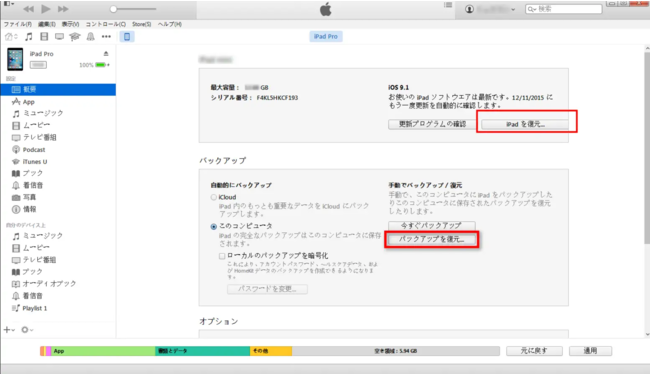Image resolution: width=650 pixels, height=374 pixels.
Task: Open the iTunes U graduation cap icon
Action: [75, 37]
